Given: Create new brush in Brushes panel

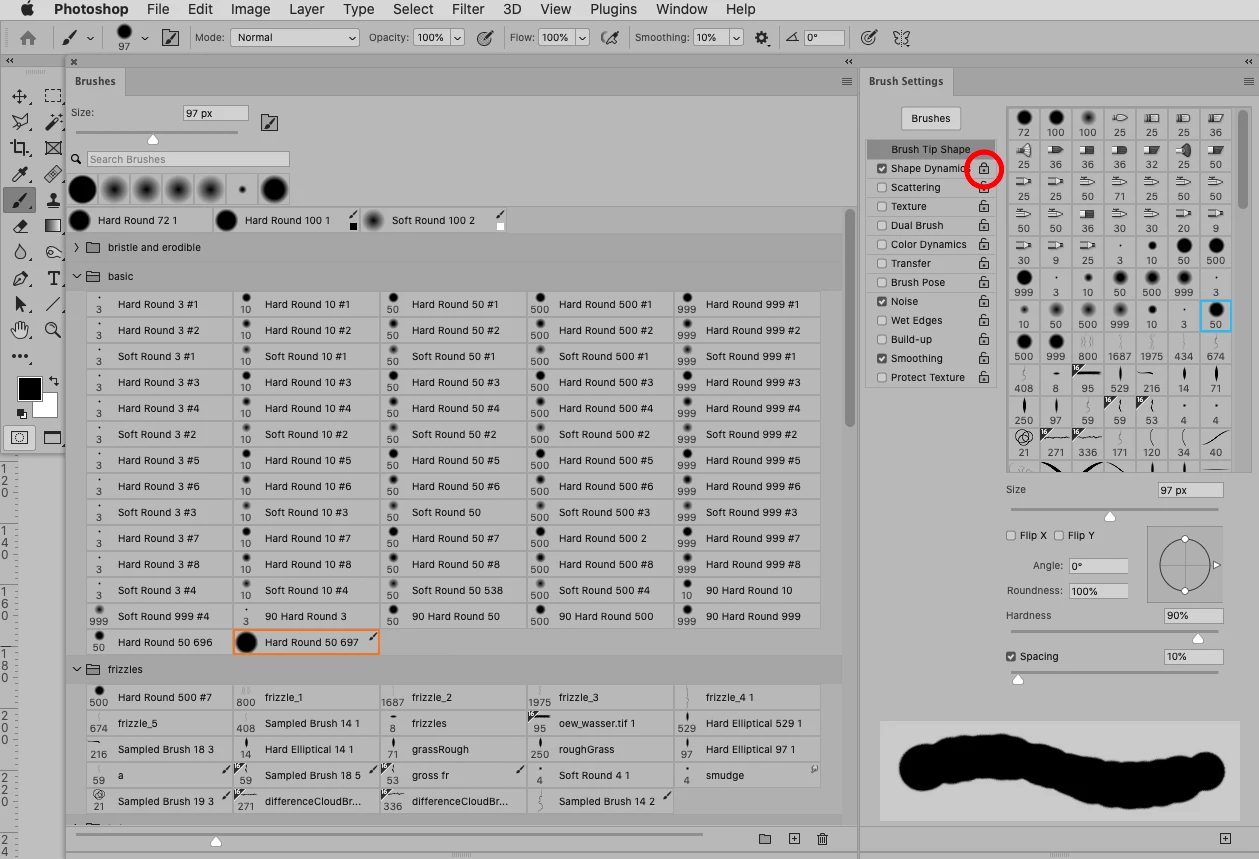Looking at the screenshot, I should pos(794,839).
